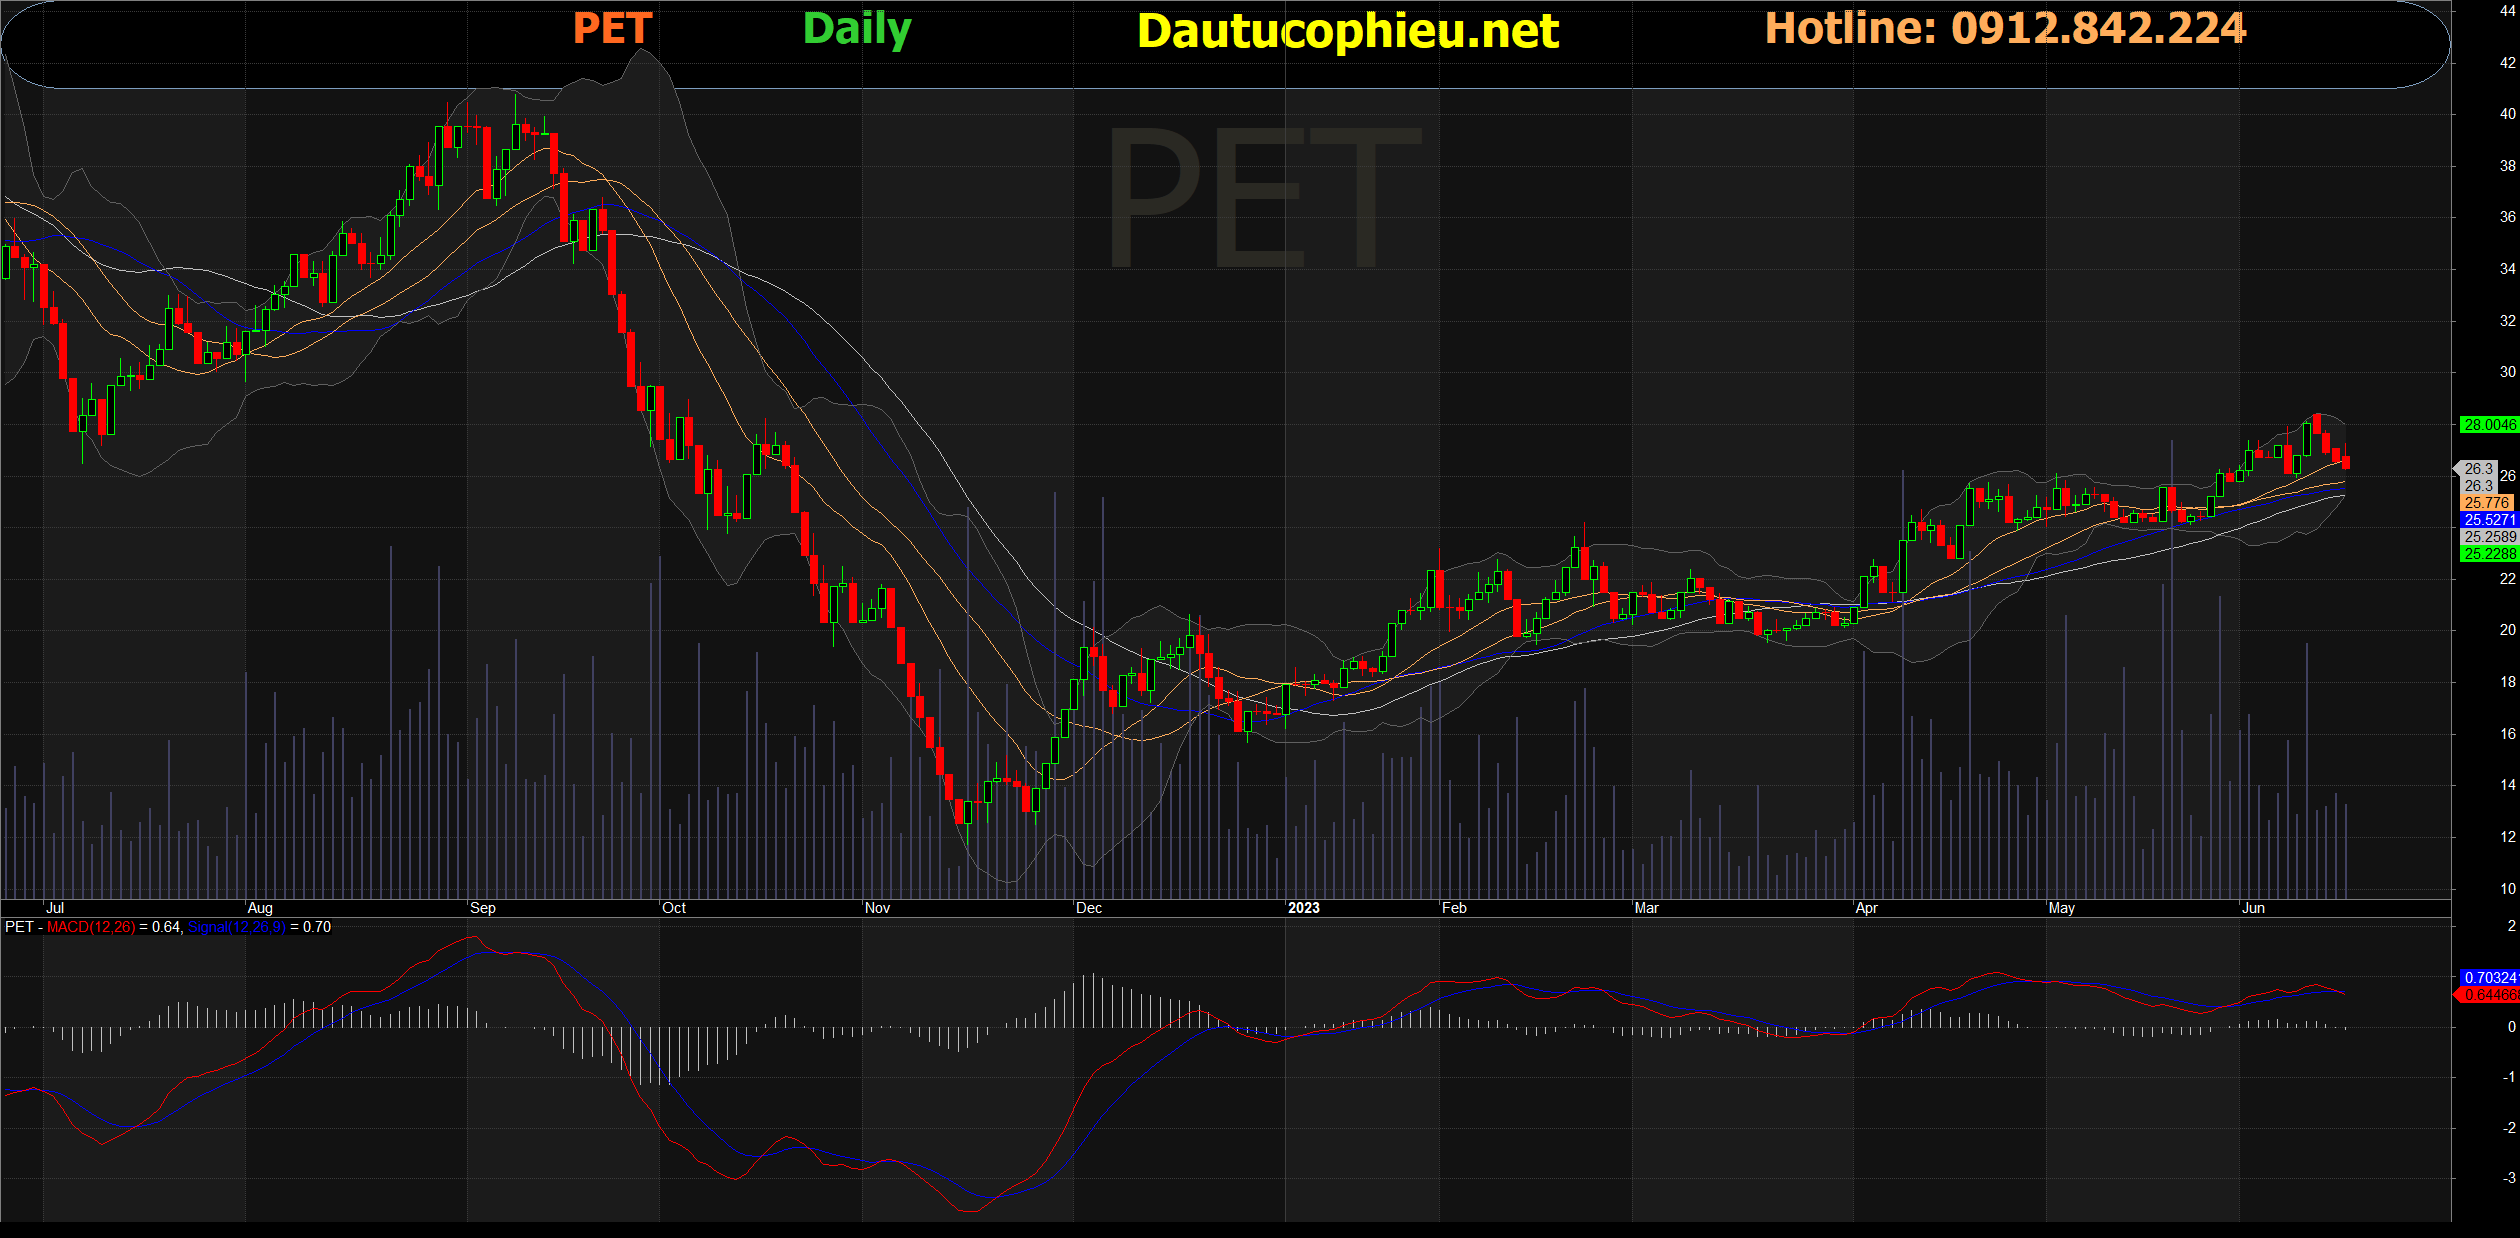Select the green Daily timeframe label
2520x1238 pixels.
pos(857,29)
